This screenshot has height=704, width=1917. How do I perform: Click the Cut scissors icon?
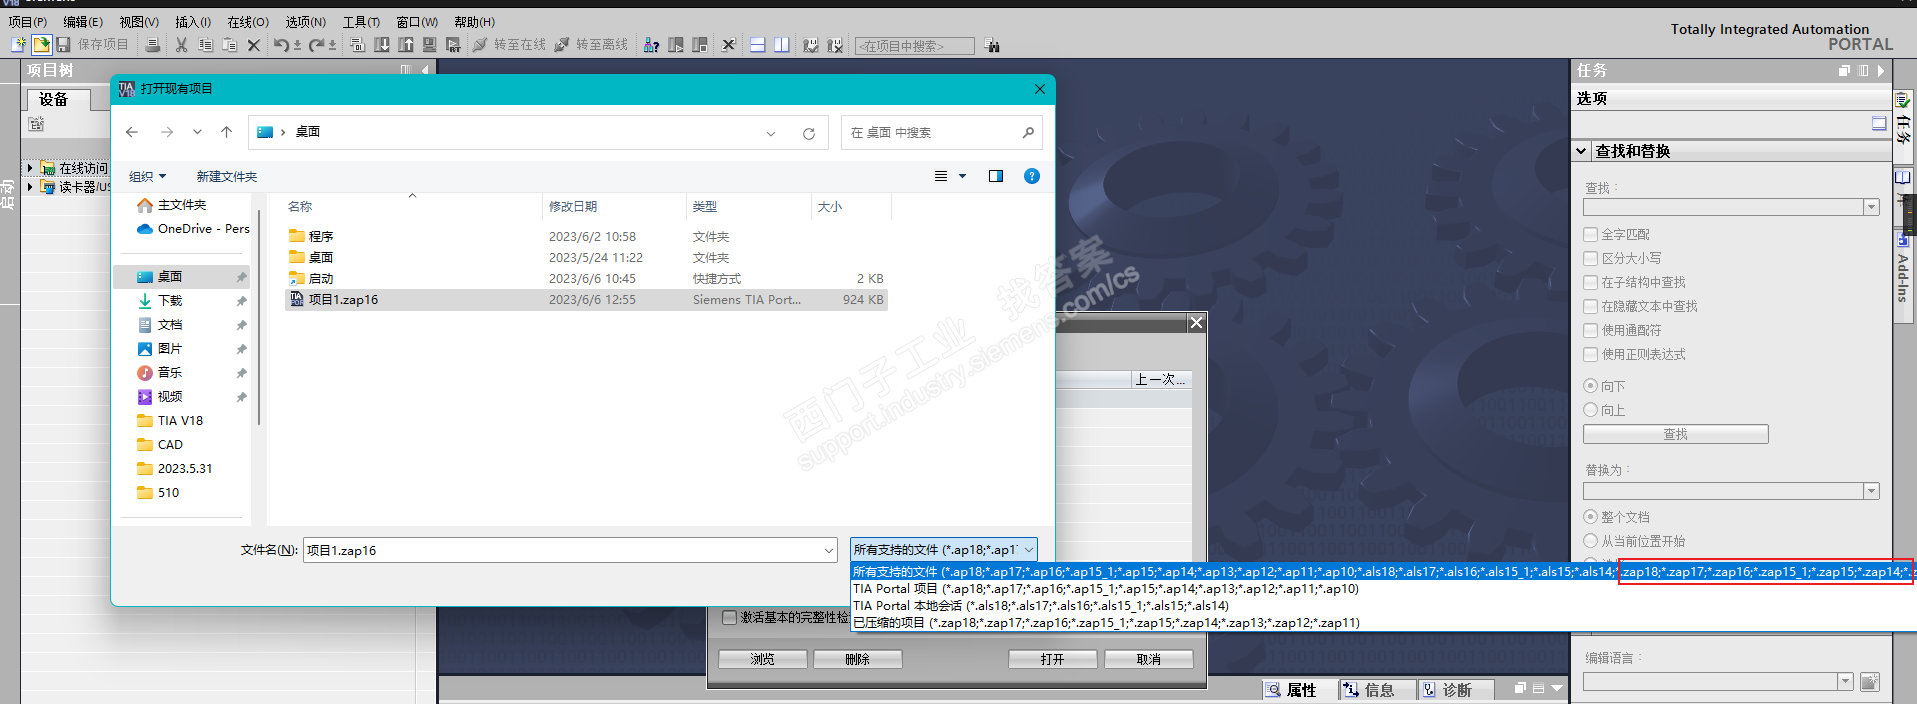click(x=181, y=45)
